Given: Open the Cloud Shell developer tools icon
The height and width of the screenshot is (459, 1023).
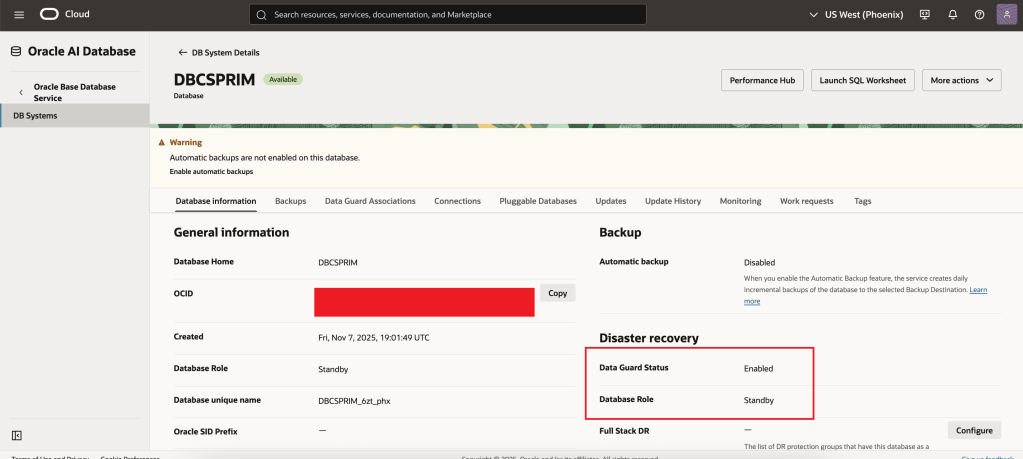Looking at the screenshot, I should pyautogui.click(x=925, y=15).
